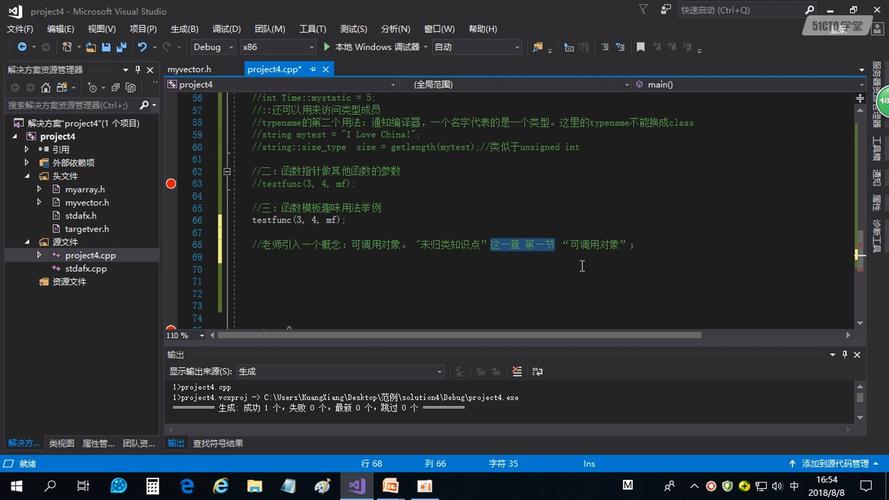Toggle Show All Files in Solution Explorer
Image resolution: width=889 pixels, height=500 pixels.
[130, 87]
